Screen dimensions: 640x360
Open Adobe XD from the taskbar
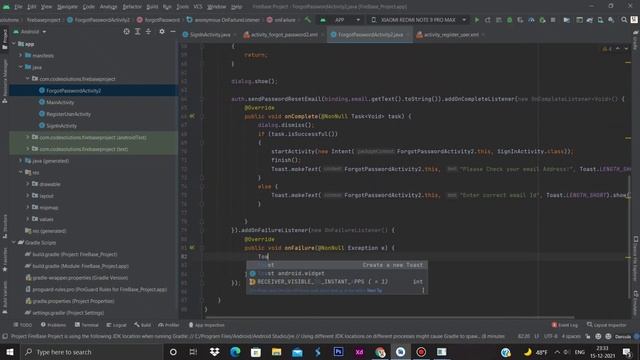359,352
